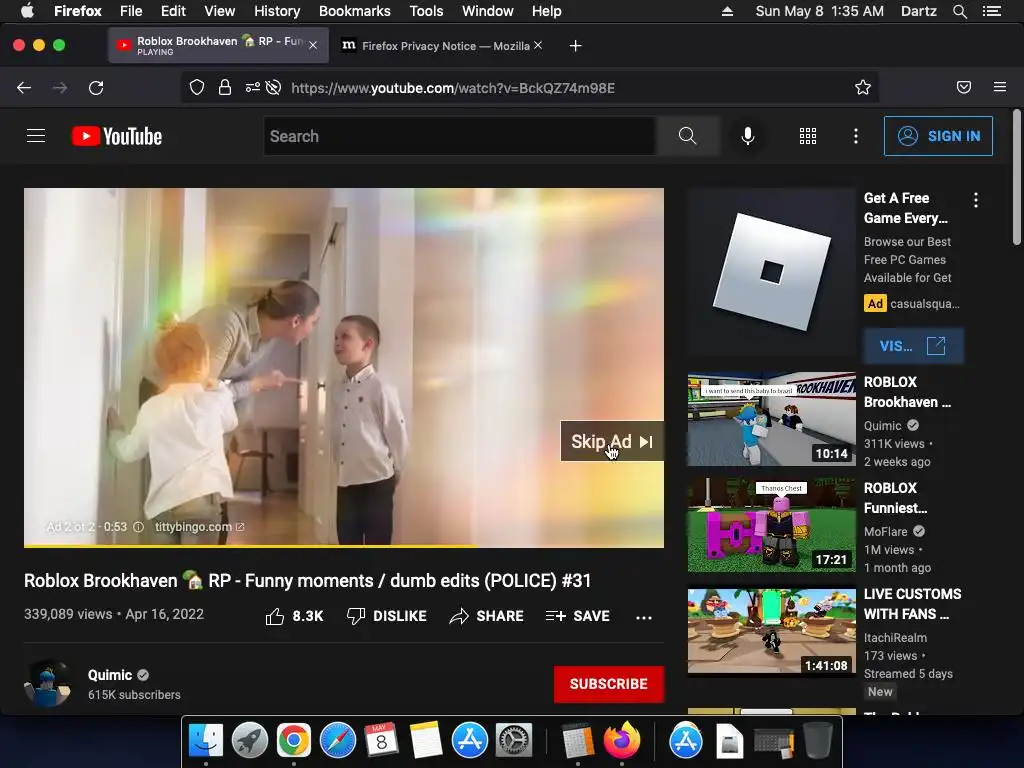Click the red SUBSCRIBE button
The image size is (1024, 768).
609,684
